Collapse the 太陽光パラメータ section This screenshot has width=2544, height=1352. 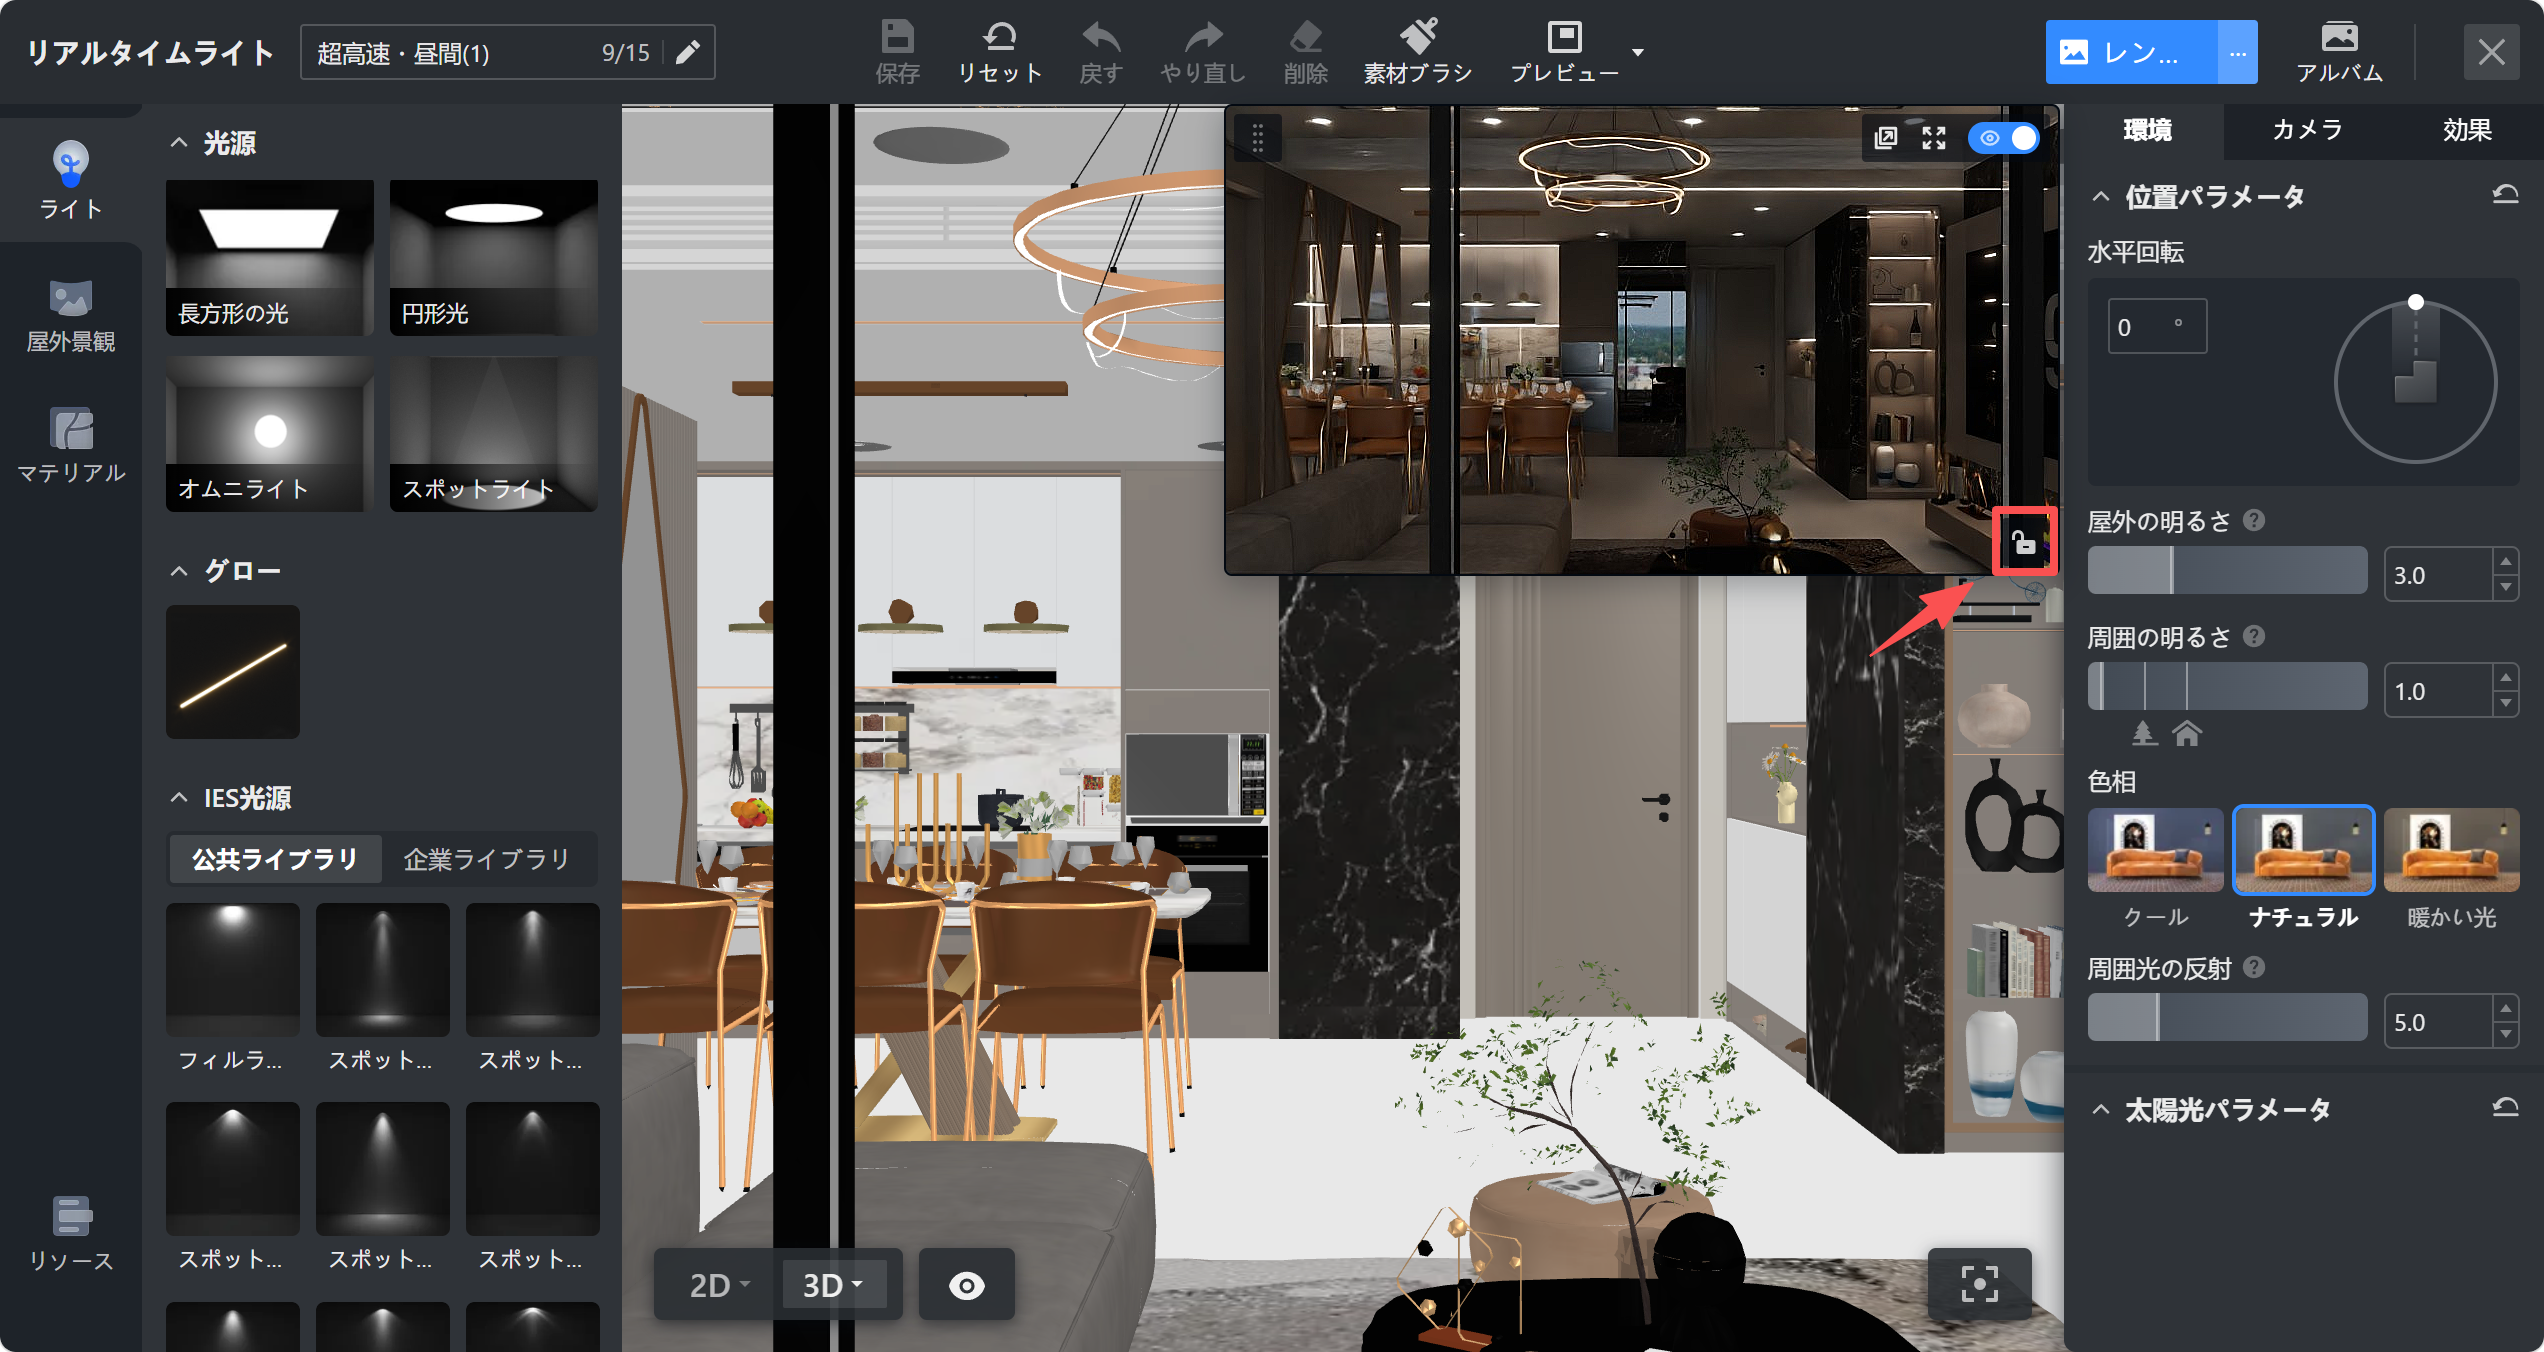pos(2101,1109)
